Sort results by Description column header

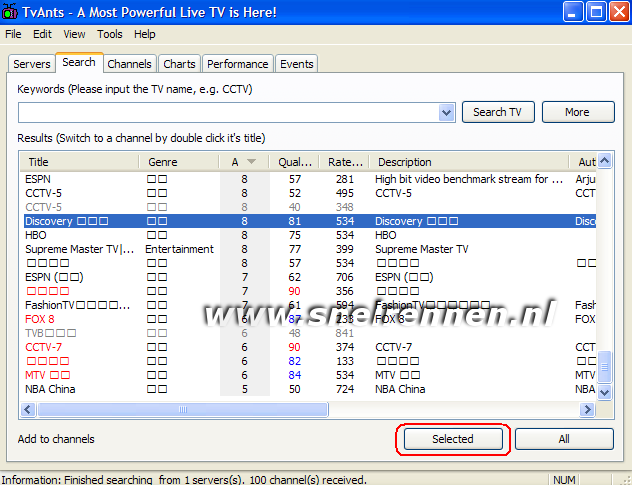469,162
